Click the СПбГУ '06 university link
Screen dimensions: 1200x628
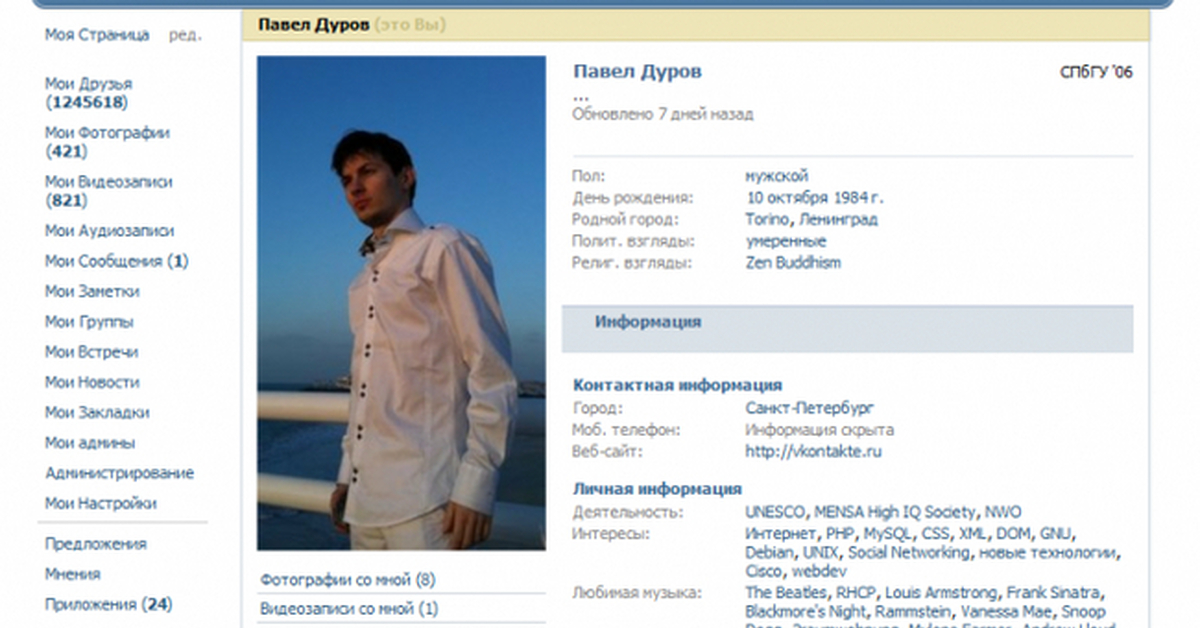[x=1096, y=72]
